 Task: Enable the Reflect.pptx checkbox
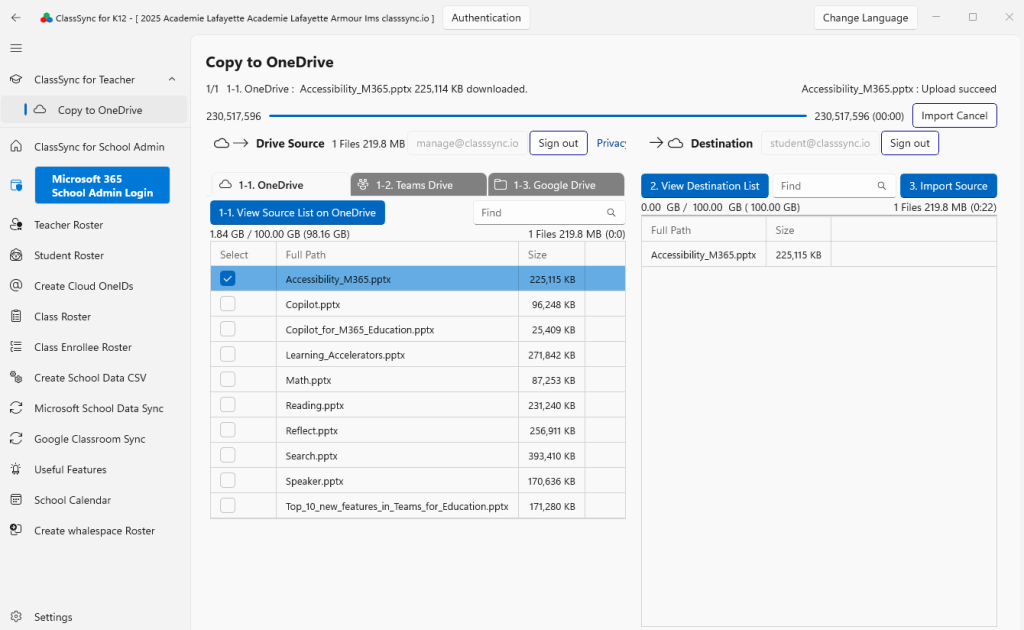pyautogui.click(x=227, y=430)
